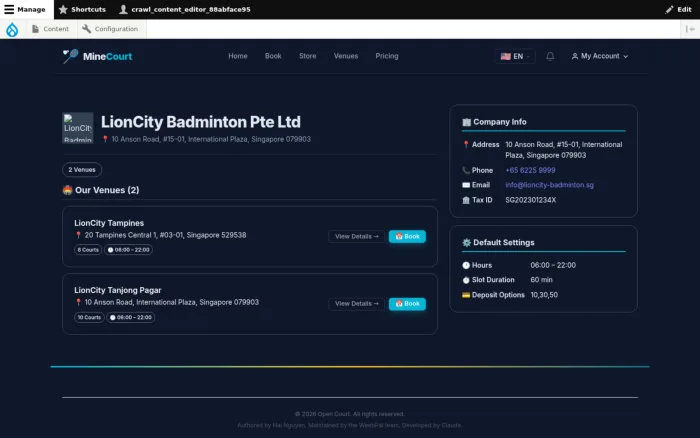Click the 10 Courts badge
Viewport: 700px width, 438px height.
tap(89, 317)
